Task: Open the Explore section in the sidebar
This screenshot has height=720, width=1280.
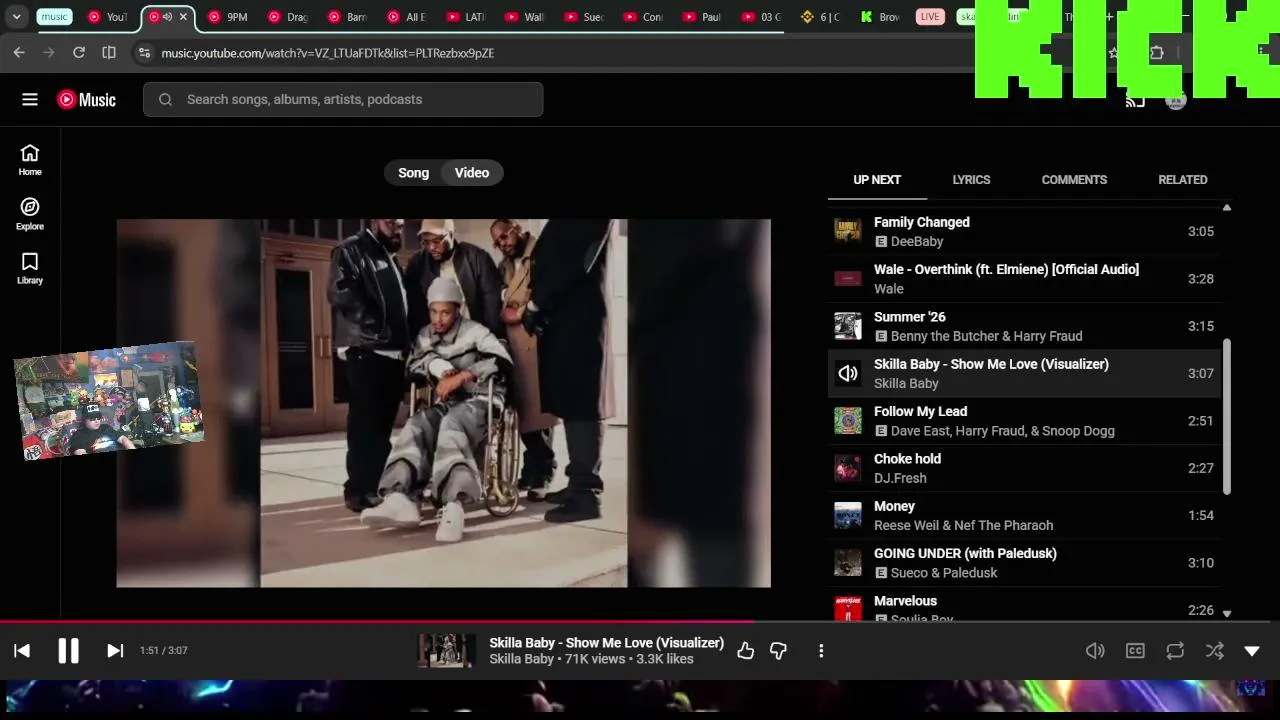Action: (30, 214)
